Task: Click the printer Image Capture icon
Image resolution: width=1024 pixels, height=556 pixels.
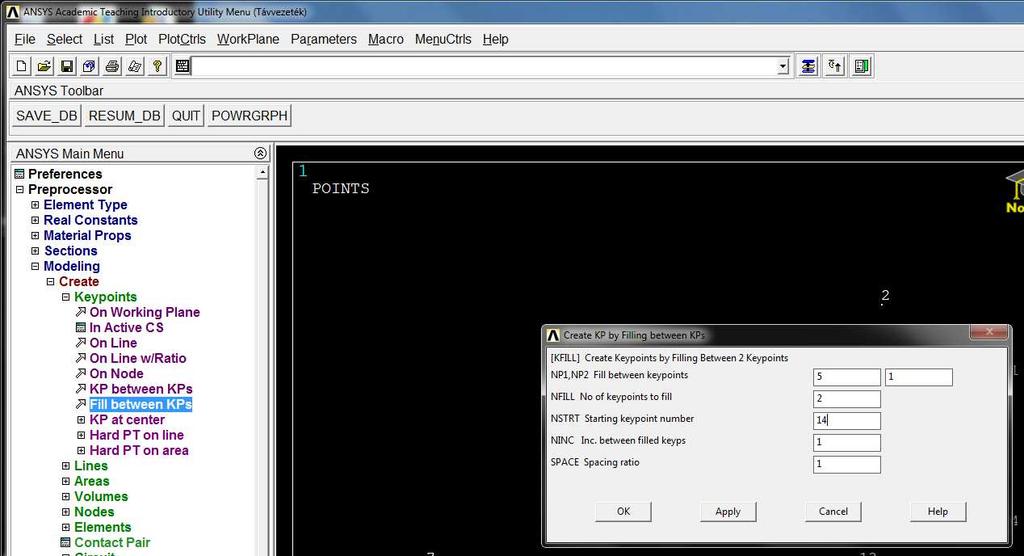Action: pos(112,66)
